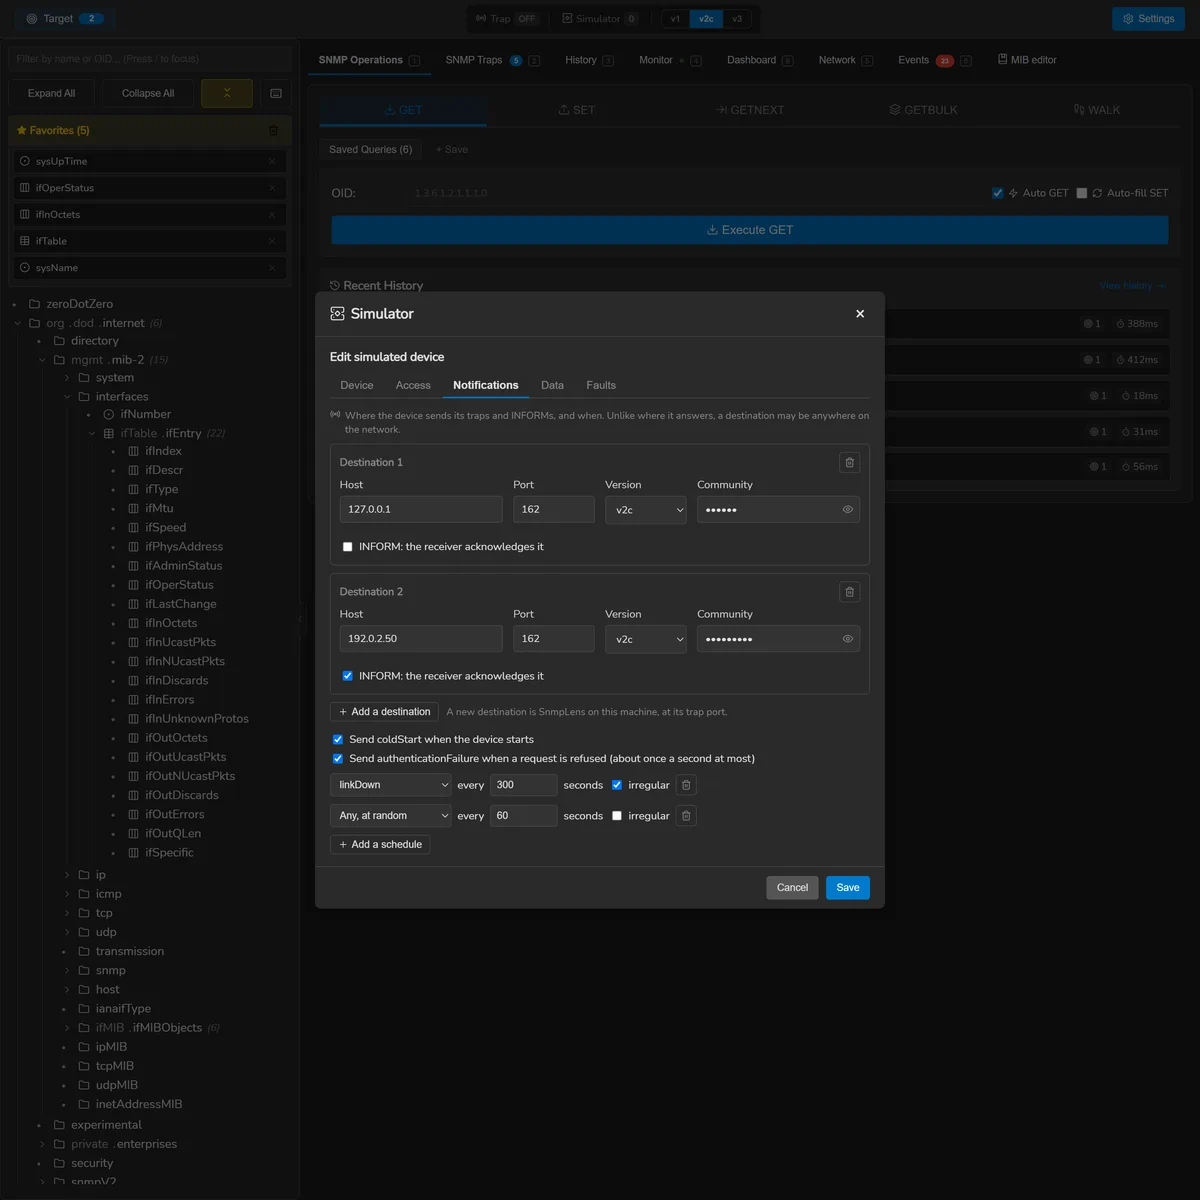Expand the snmp folder chevron

tap(67, 970)
